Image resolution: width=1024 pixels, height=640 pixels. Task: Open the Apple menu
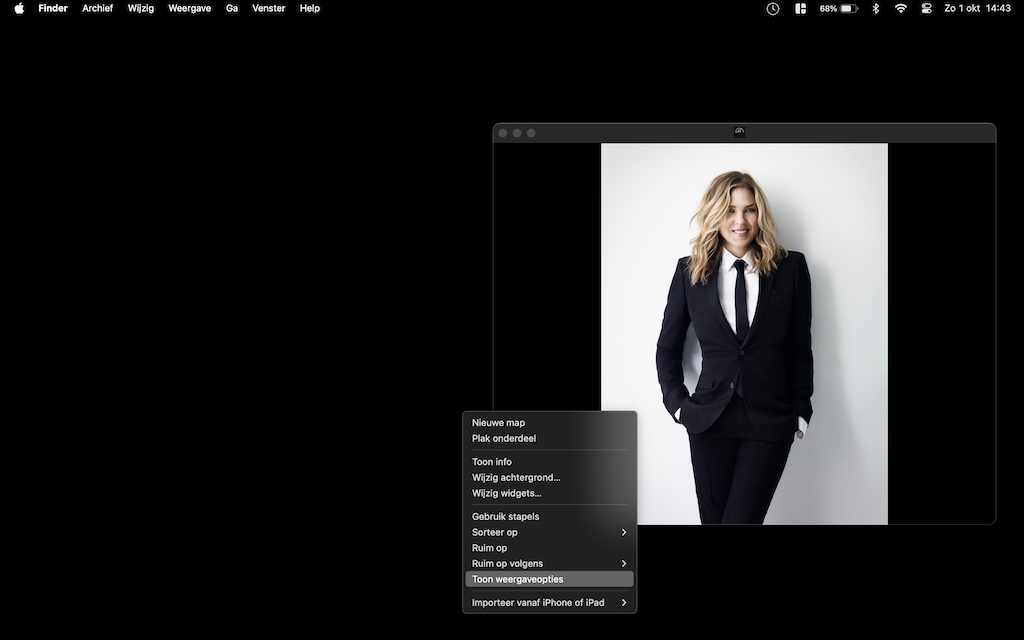pos(18,8)
